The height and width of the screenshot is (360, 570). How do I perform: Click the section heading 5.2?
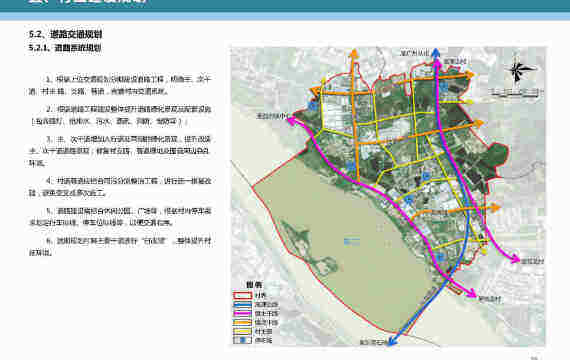65,35
